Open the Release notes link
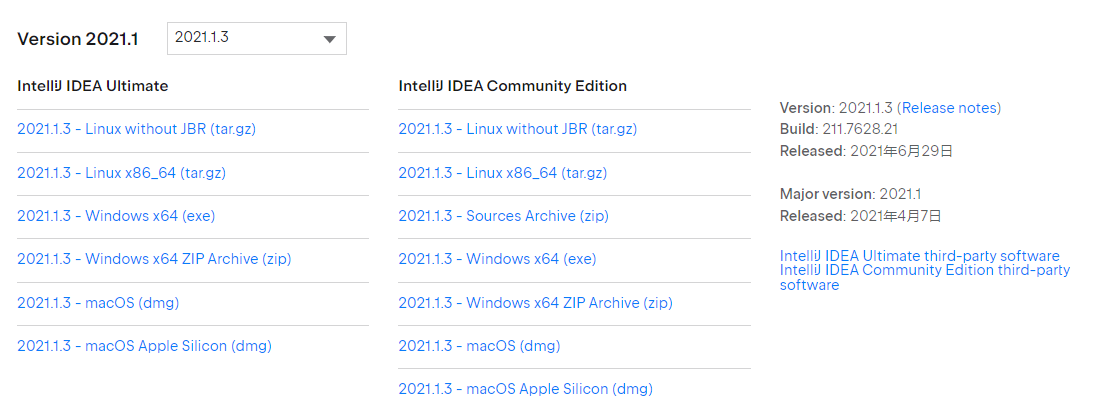This screenshot has height=411, width=1105. tap(948, 108)
